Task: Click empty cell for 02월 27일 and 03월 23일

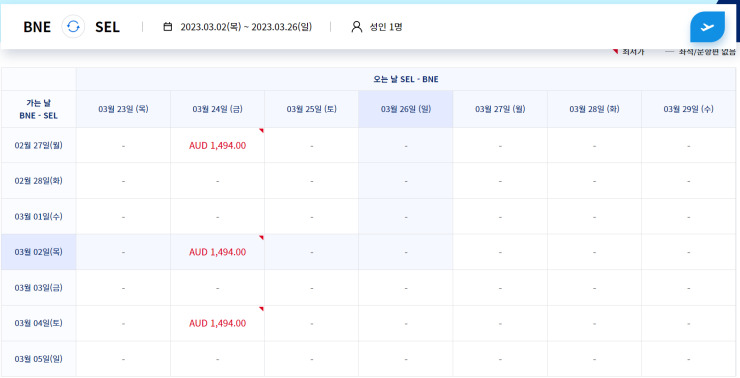Action: click(x=123, y=145)
